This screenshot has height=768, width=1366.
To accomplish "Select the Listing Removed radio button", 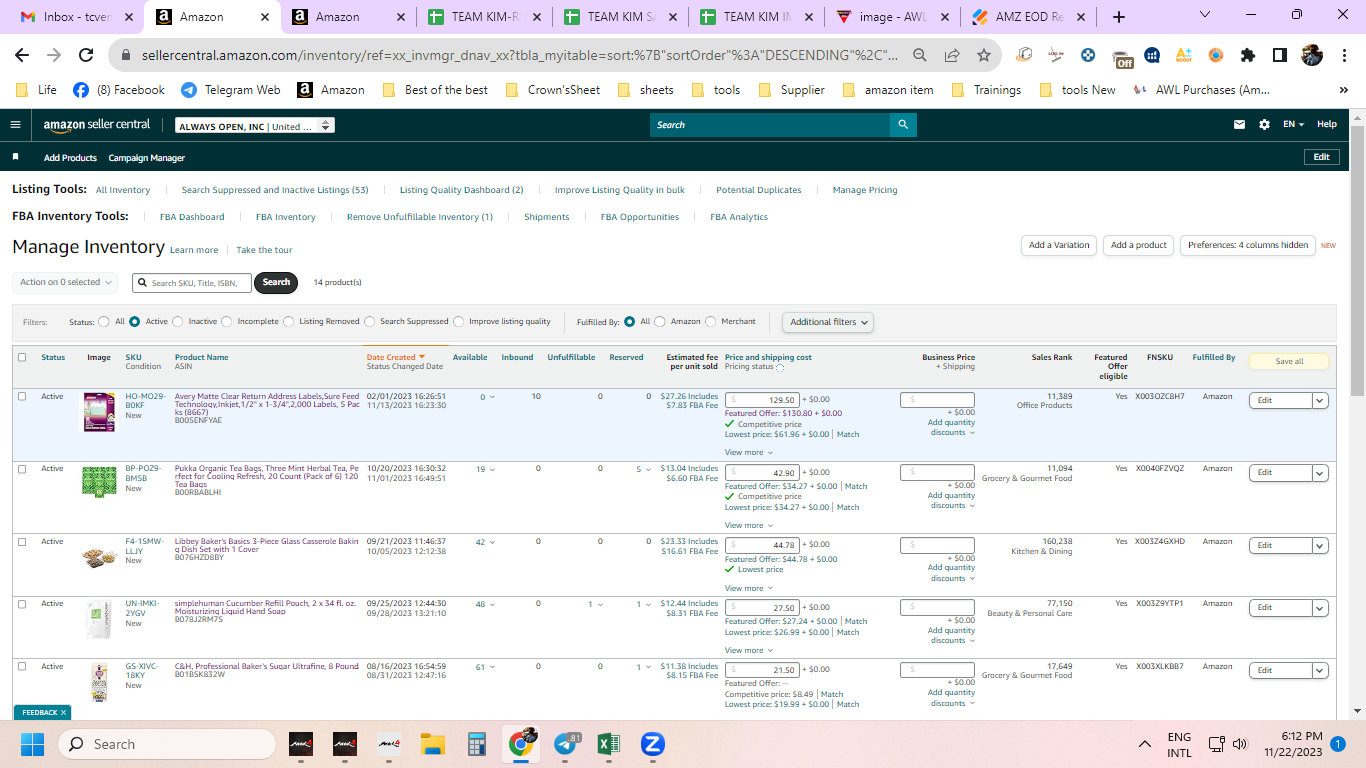I will [x=288, y=322].
